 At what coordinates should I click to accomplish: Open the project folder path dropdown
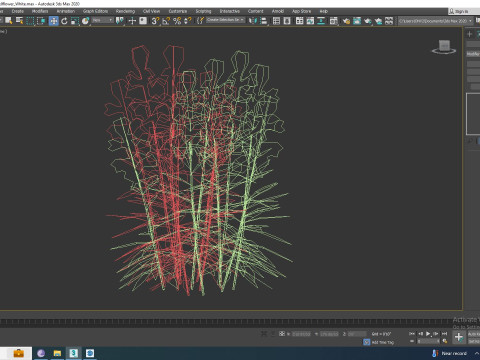coord(435,21)
